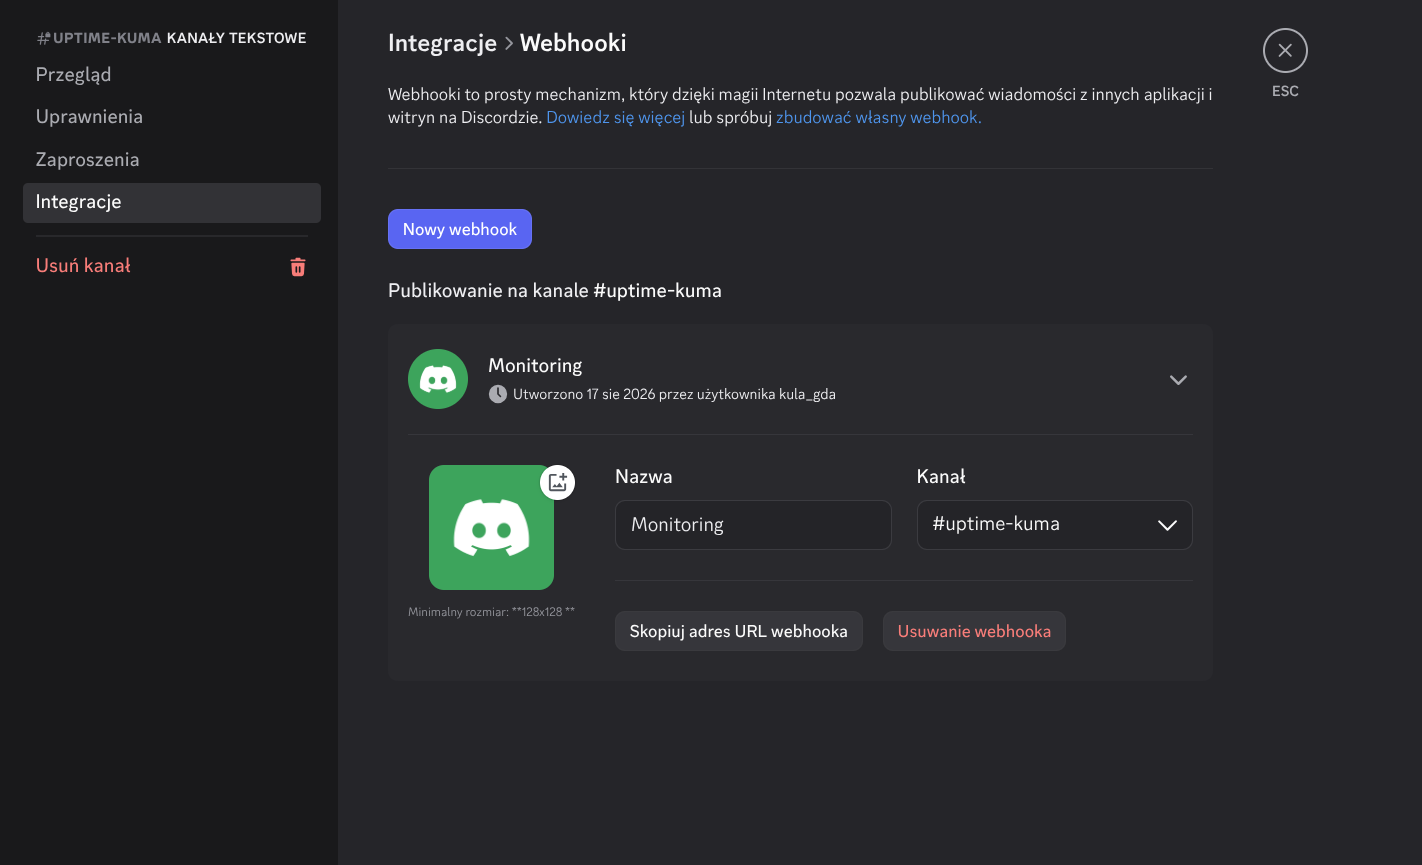The width and height of the screenshot is (1422, 865).
Task: Click the Integracje breadcrumb in the header
Action: (x=442, y=43)
